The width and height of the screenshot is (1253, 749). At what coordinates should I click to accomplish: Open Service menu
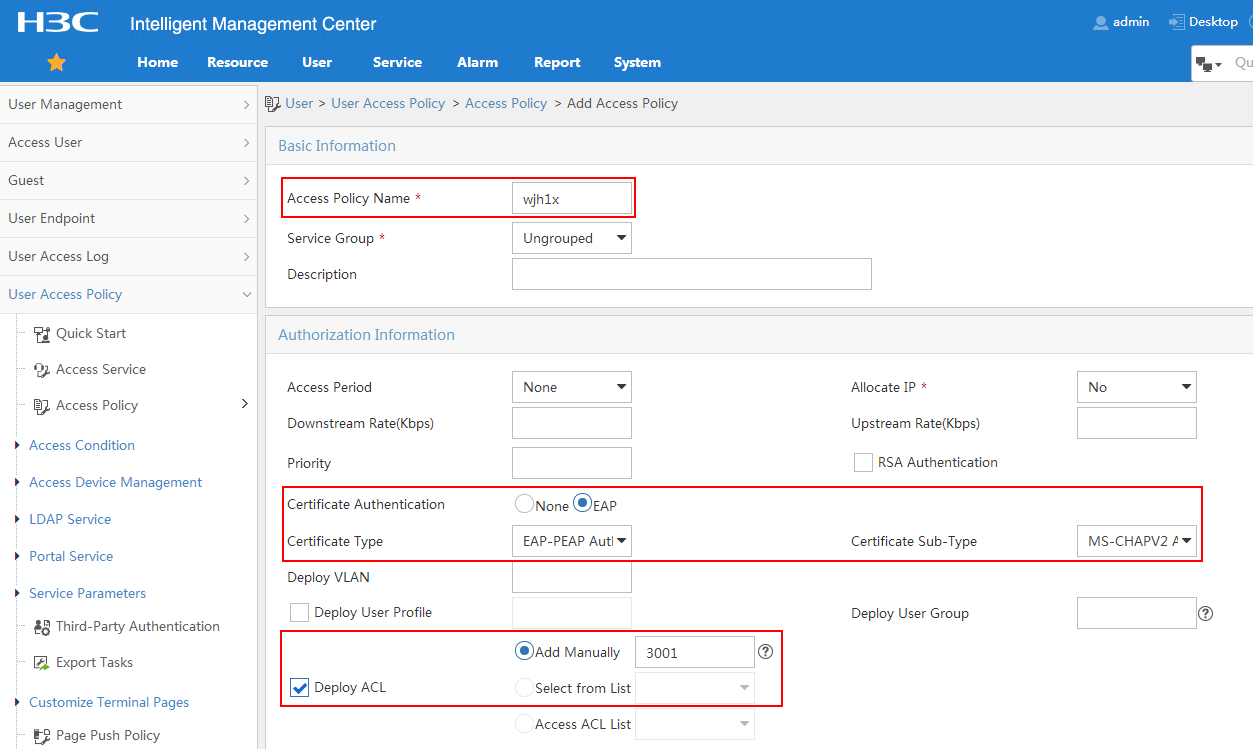pyautogui.click(x=397, y=62)
